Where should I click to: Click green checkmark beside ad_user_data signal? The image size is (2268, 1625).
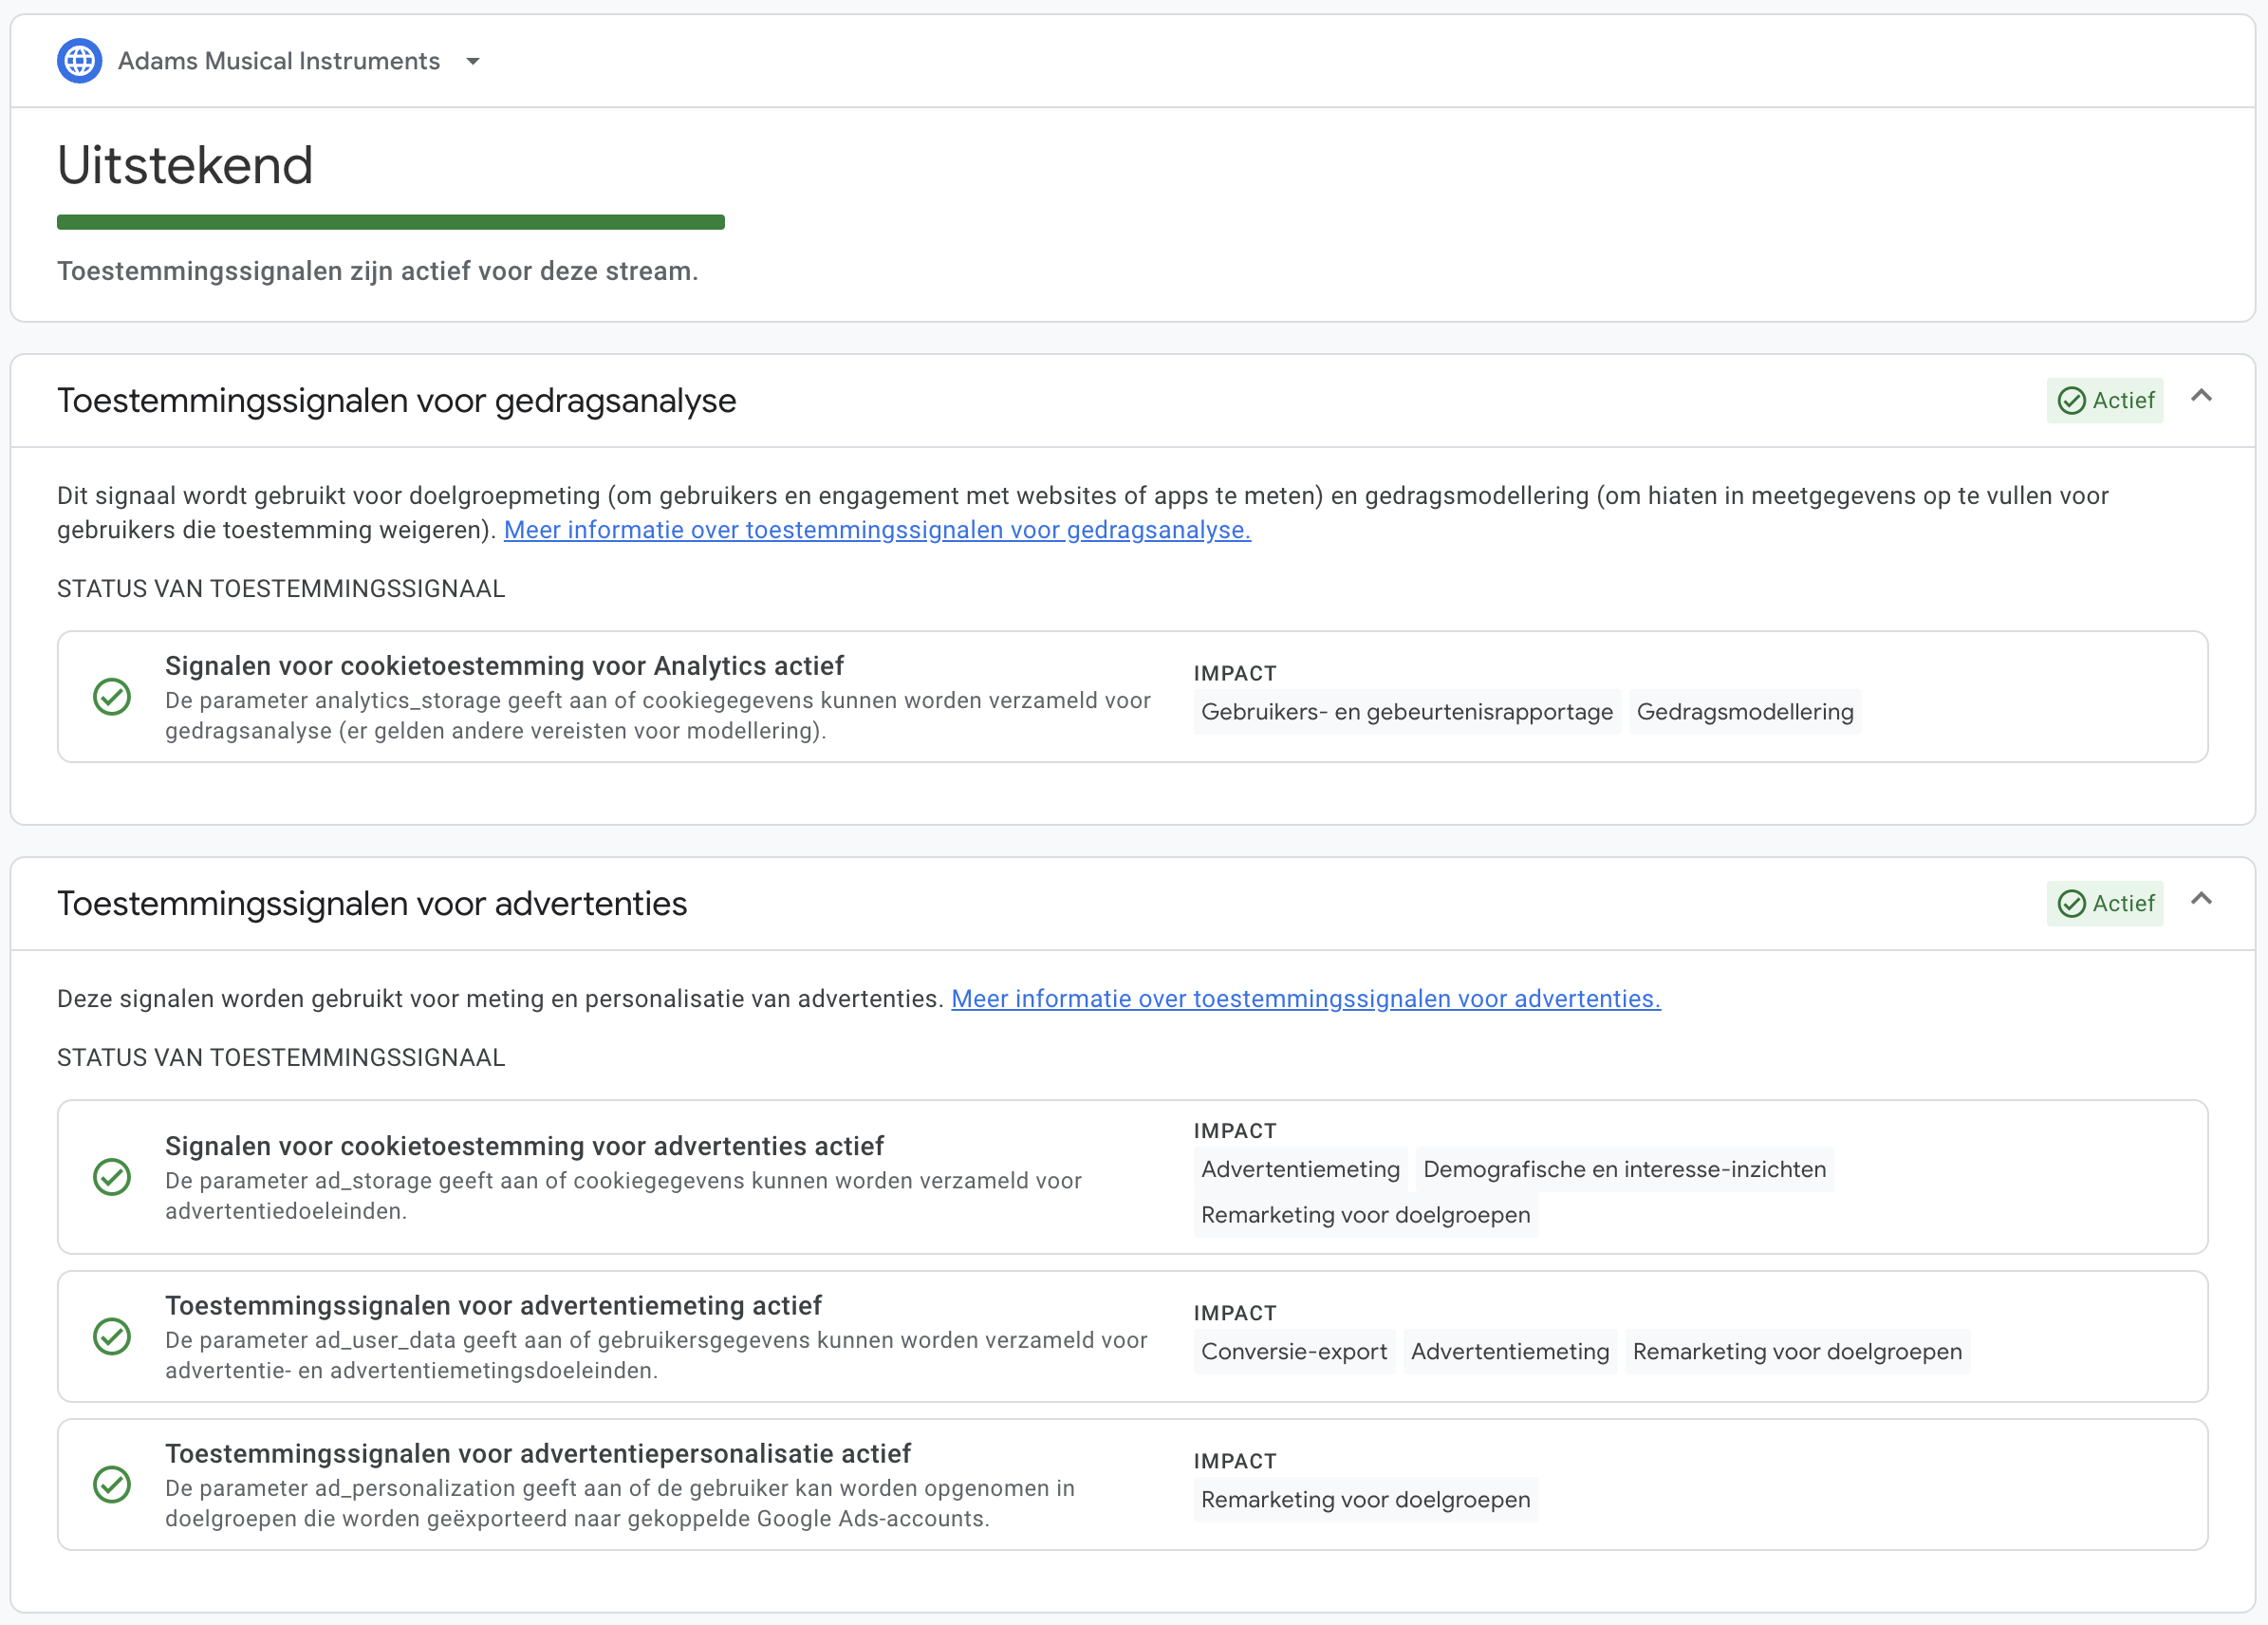[112, 1337]
